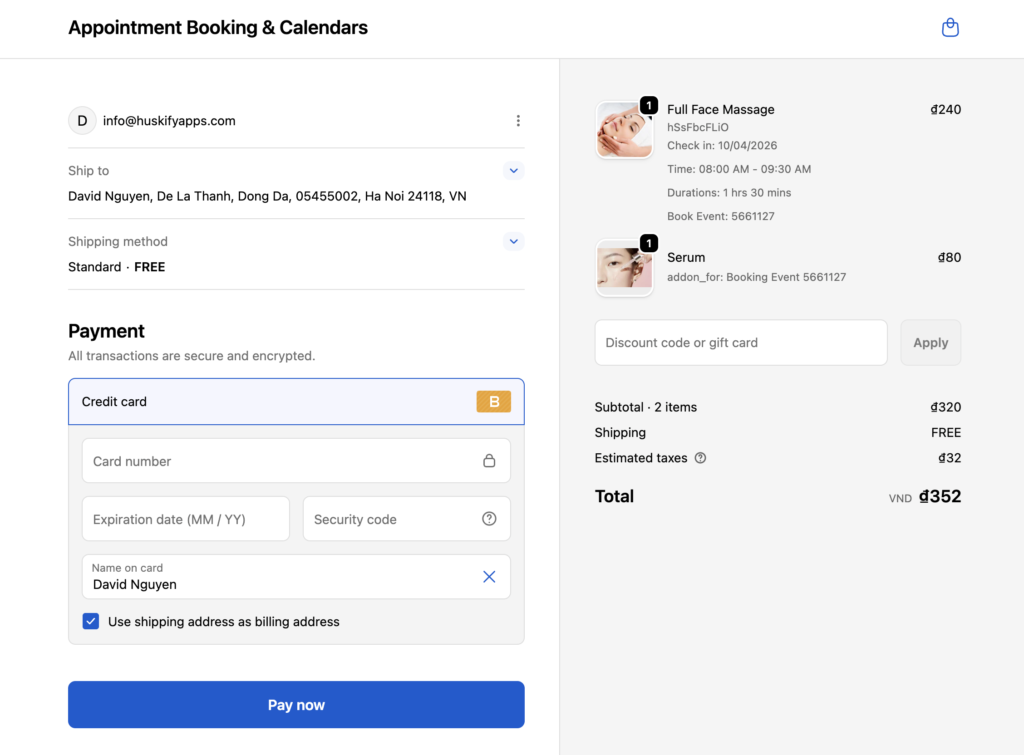Click the lock icon in card number field
This screenshot has height=755, width=1024.
[489, 461]
